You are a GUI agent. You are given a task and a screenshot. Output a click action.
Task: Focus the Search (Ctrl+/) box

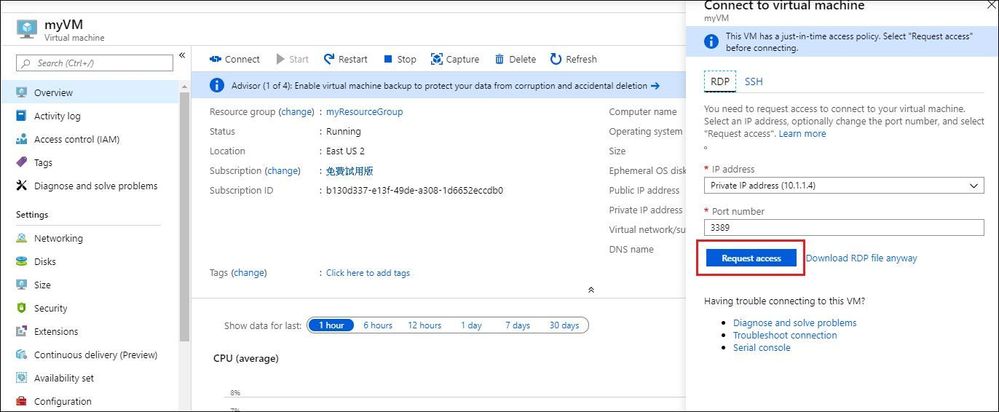pyautogui.click(x=94, y=63)
